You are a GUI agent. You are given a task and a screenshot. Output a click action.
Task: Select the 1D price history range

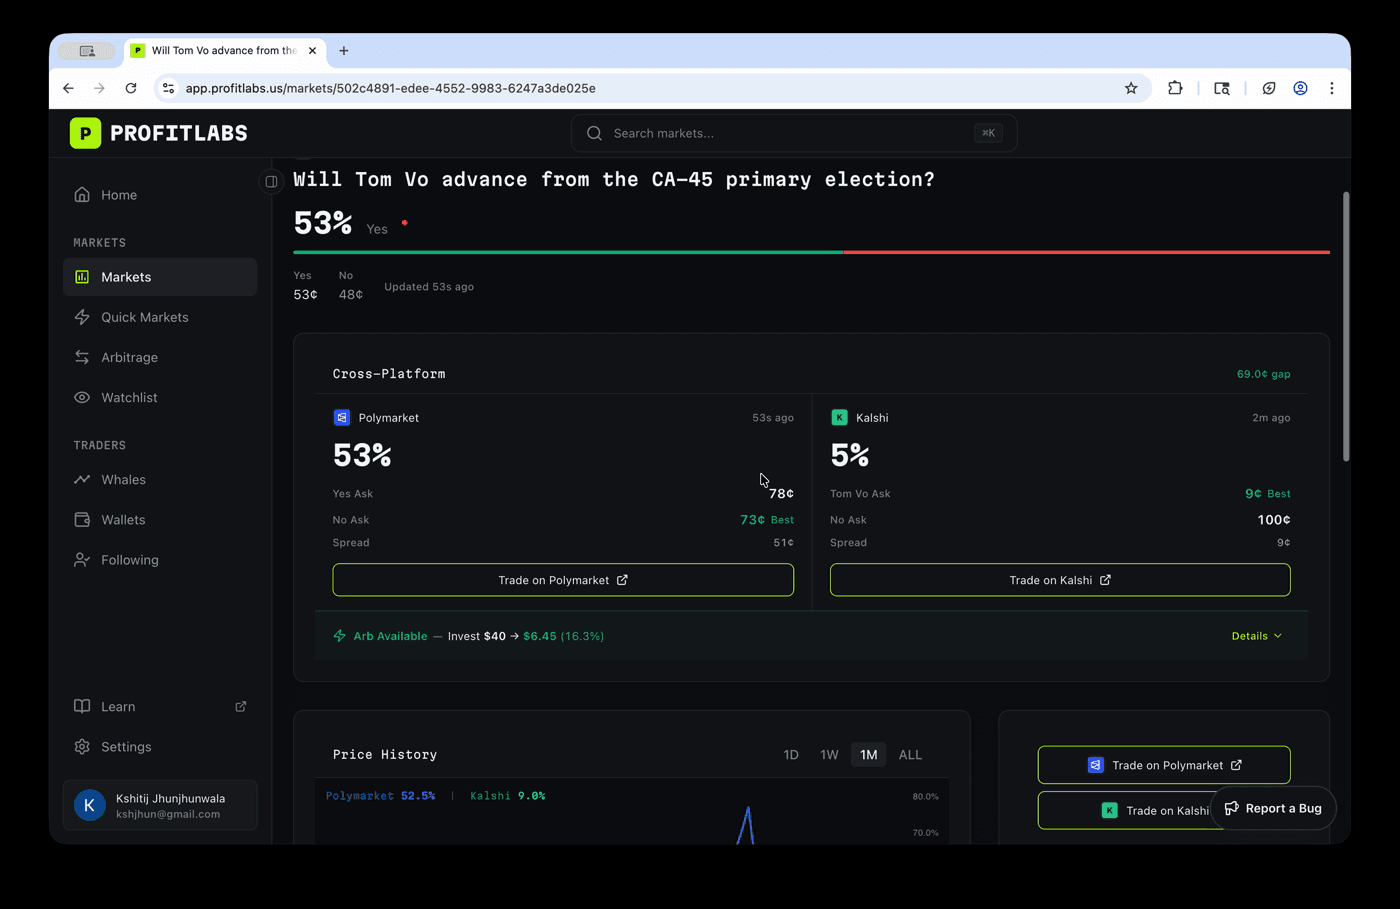(x=791, y=755)
